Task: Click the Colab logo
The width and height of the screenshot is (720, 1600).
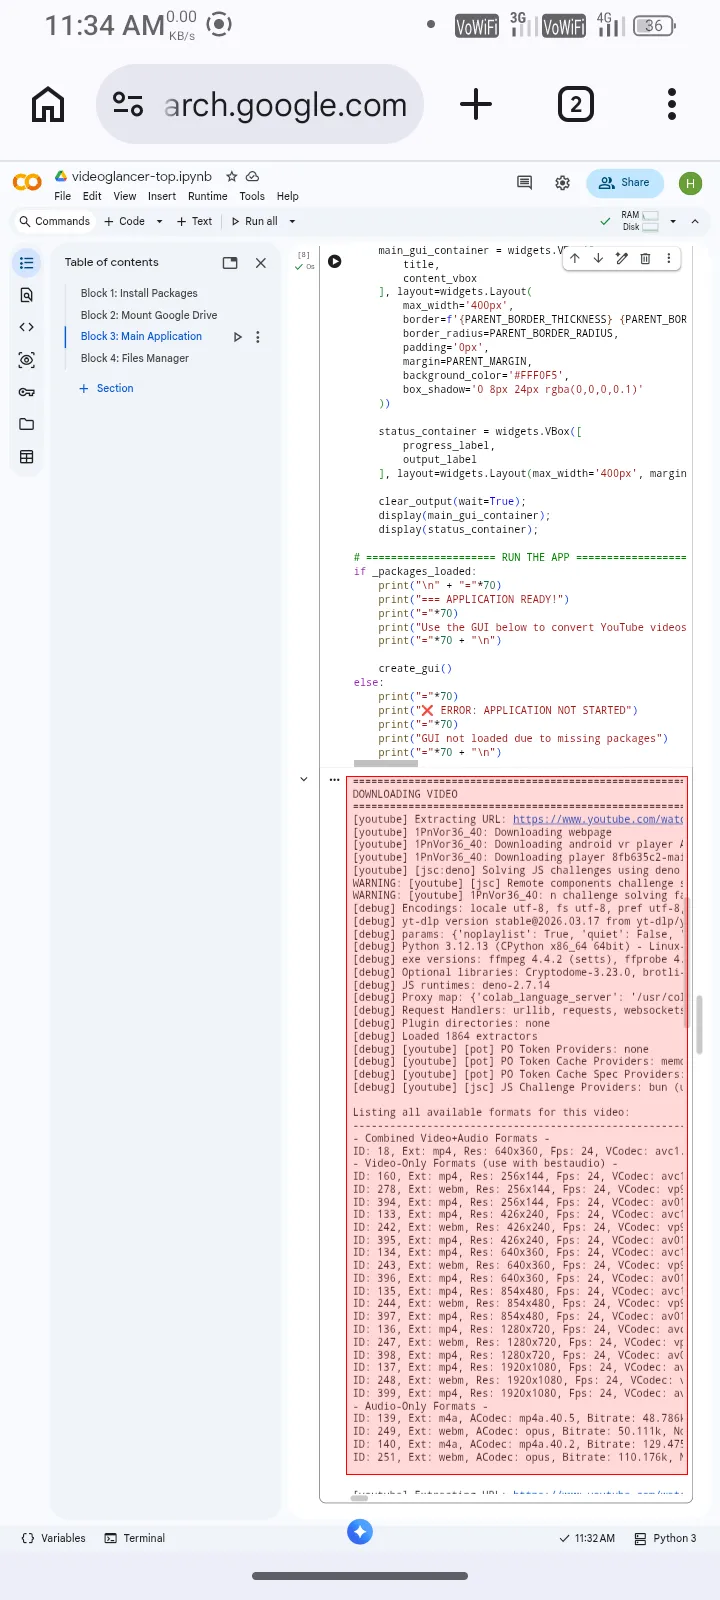Action: coord(27,182)
